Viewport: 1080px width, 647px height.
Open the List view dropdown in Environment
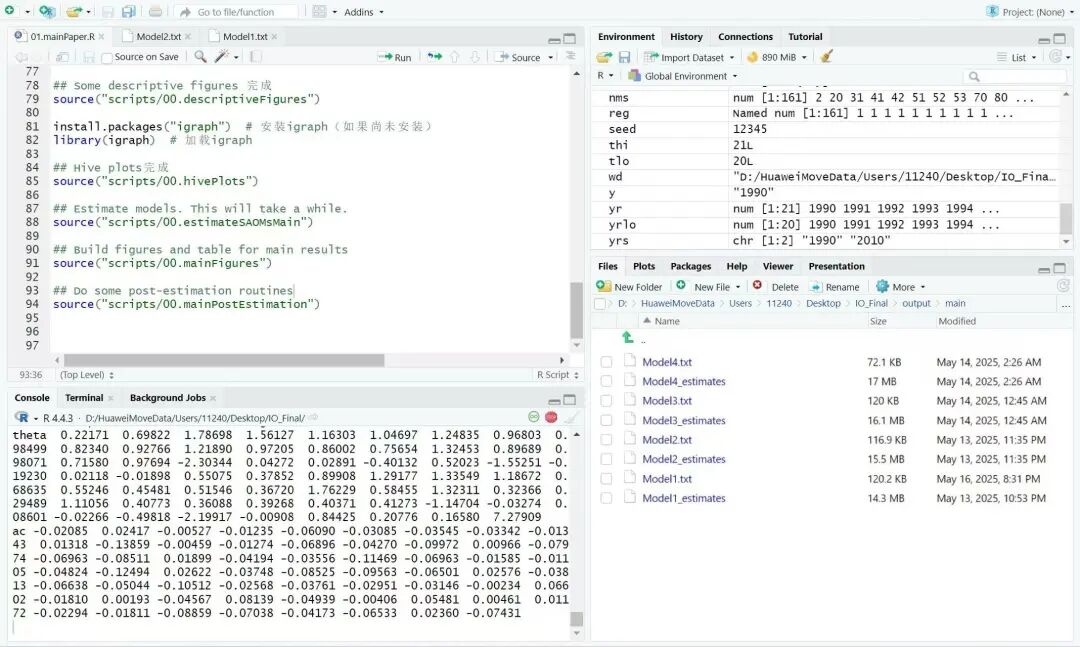point(1017,57)
